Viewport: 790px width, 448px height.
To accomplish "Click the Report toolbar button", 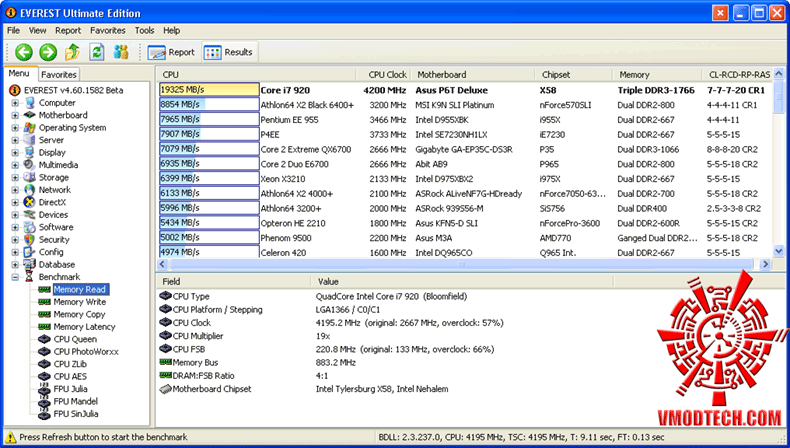I will pos(171,52).
